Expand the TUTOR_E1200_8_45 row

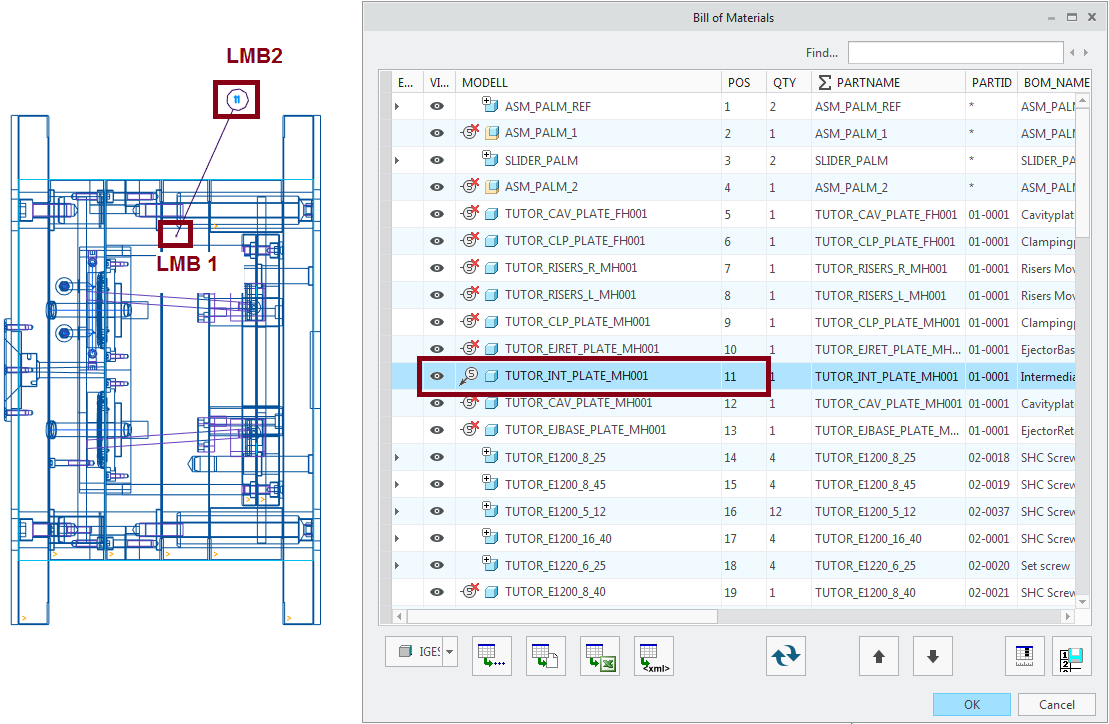pos(397,484)
